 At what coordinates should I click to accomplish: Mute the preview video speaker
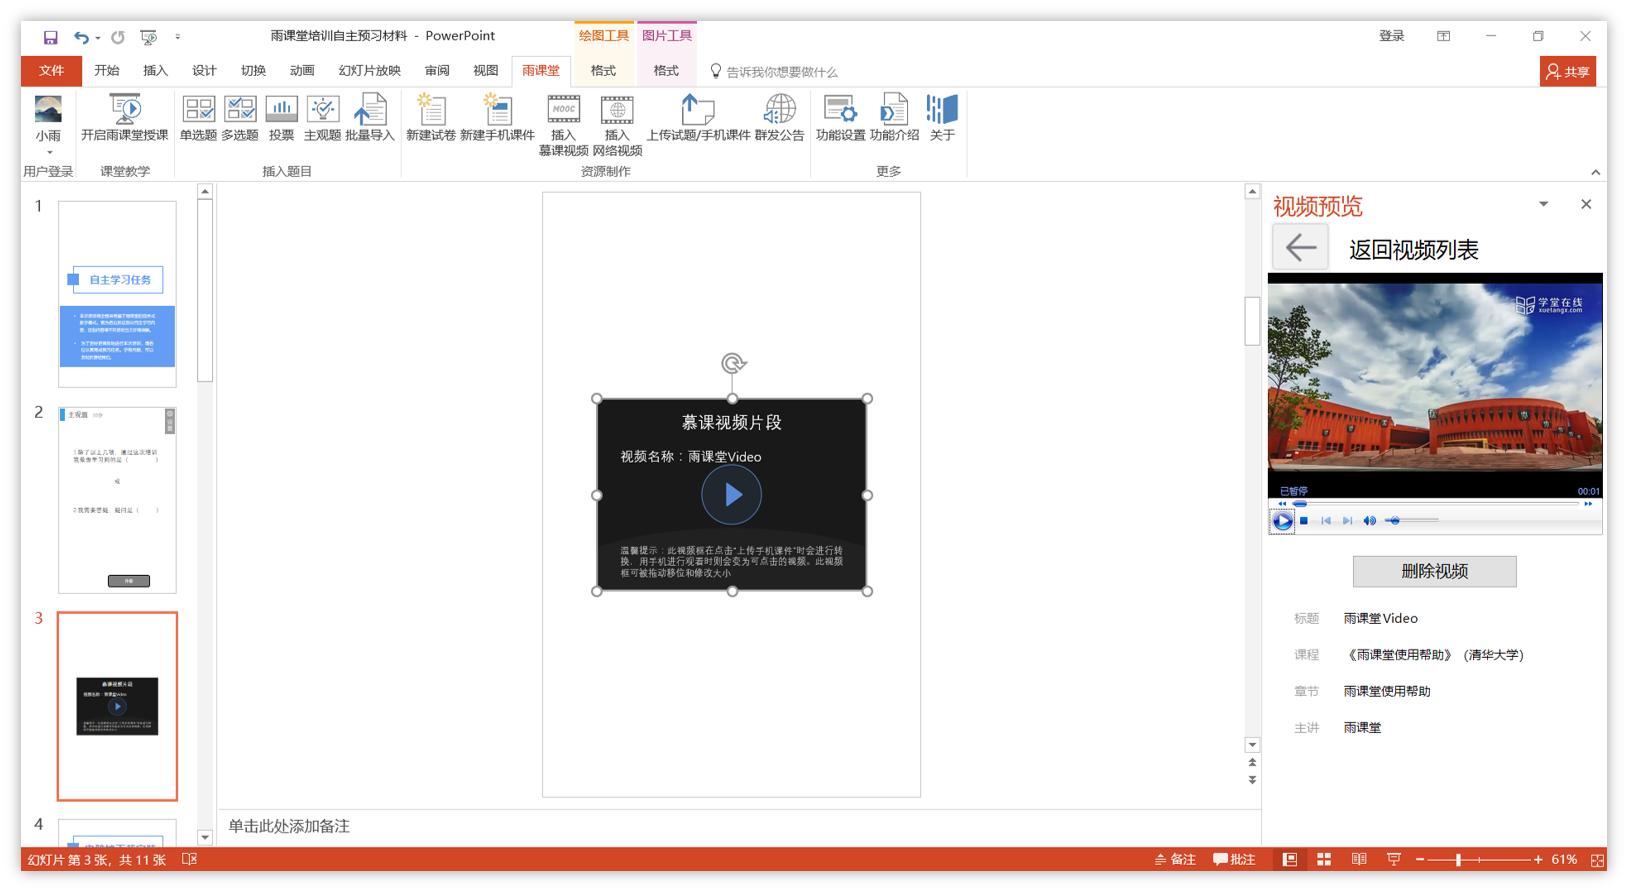(1370, 521)
